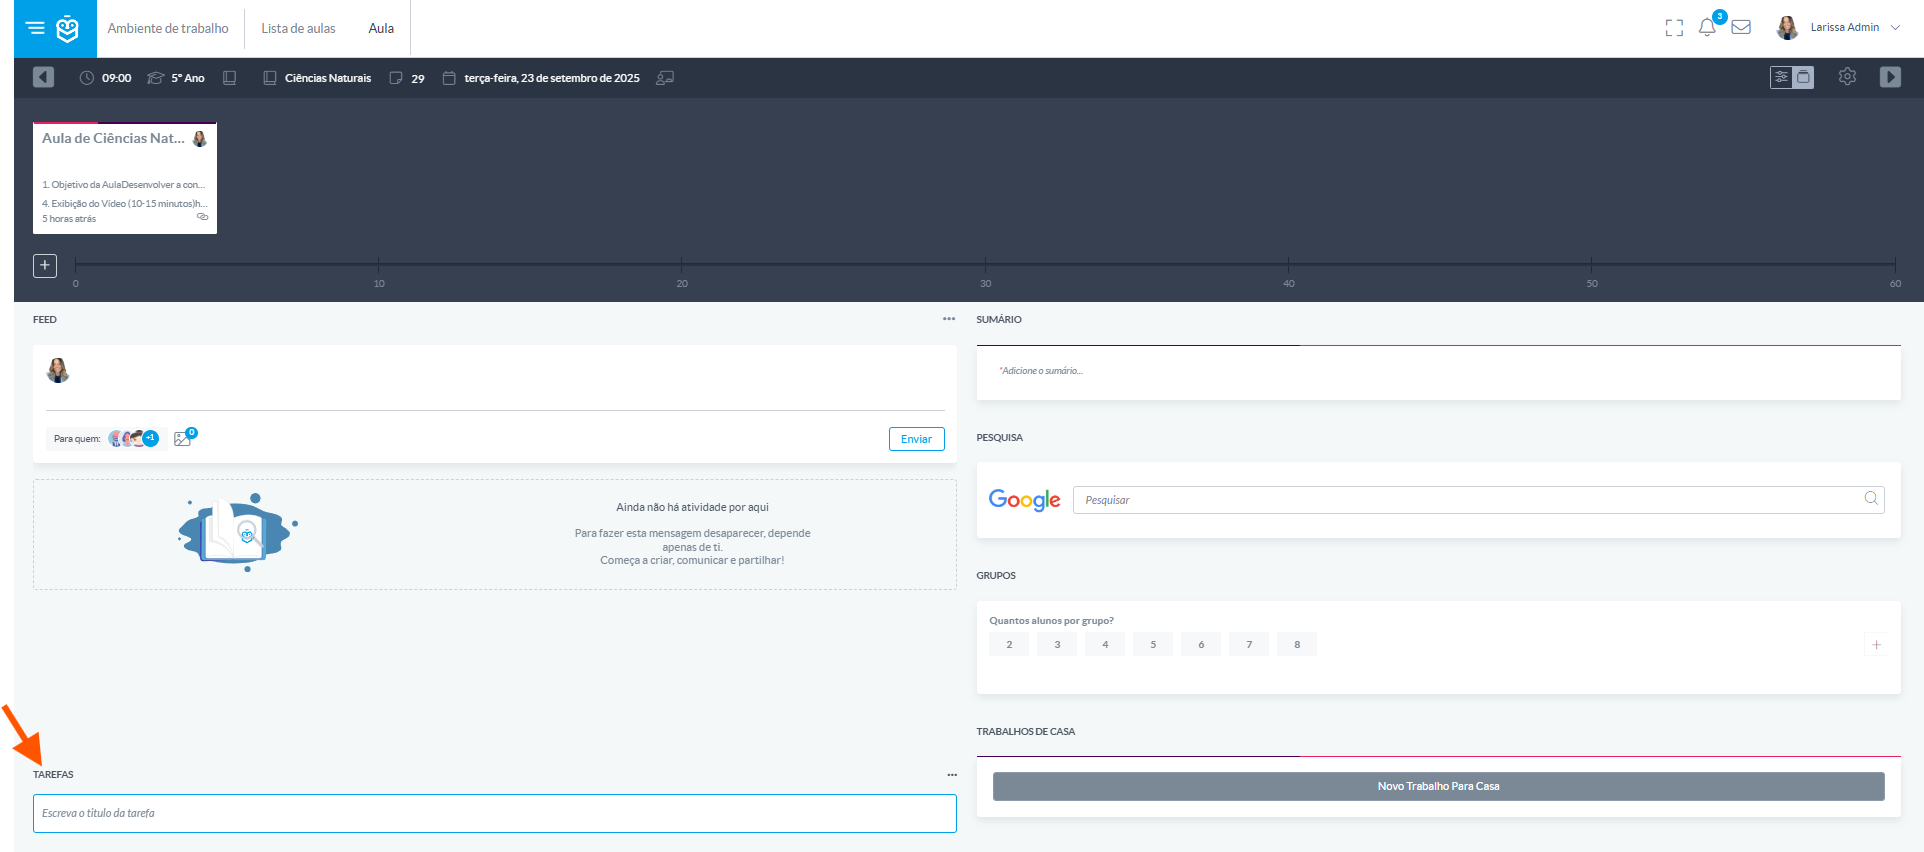Open the hamburger main menu
This screenshot has width=1924, height=852.
tap(35, 28)
